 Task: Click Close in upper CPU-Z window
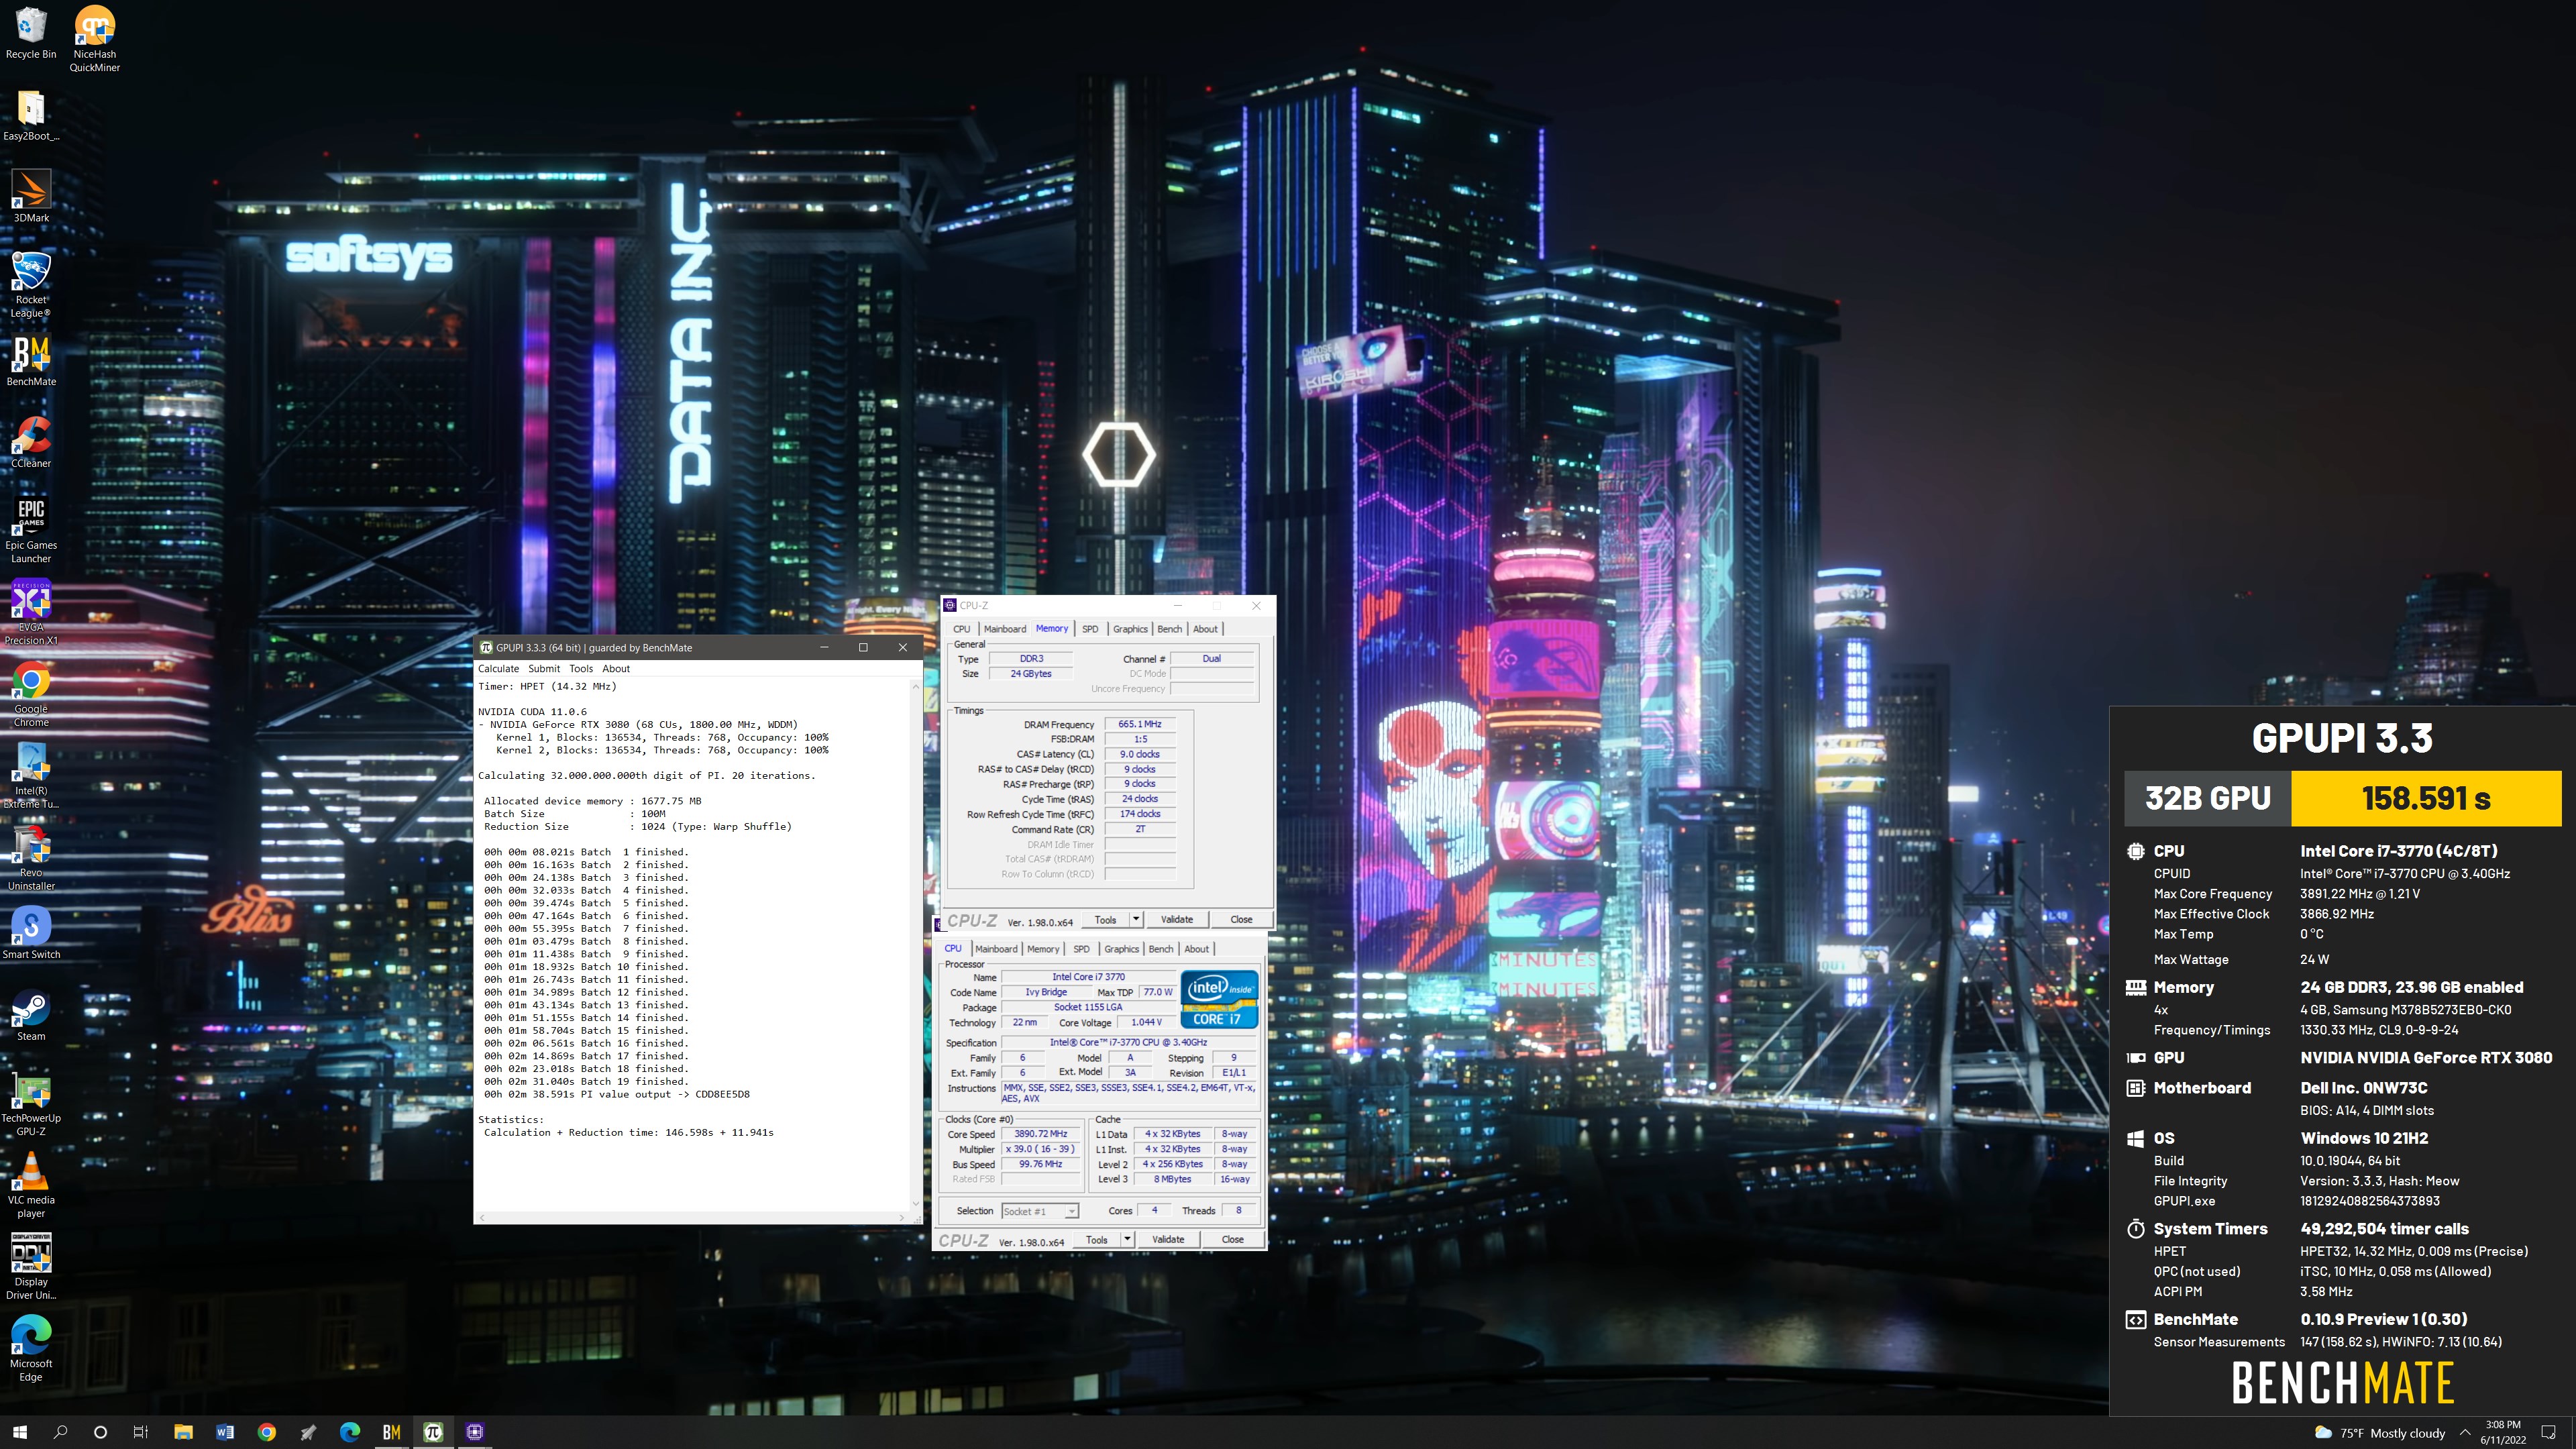(1241, 919)
